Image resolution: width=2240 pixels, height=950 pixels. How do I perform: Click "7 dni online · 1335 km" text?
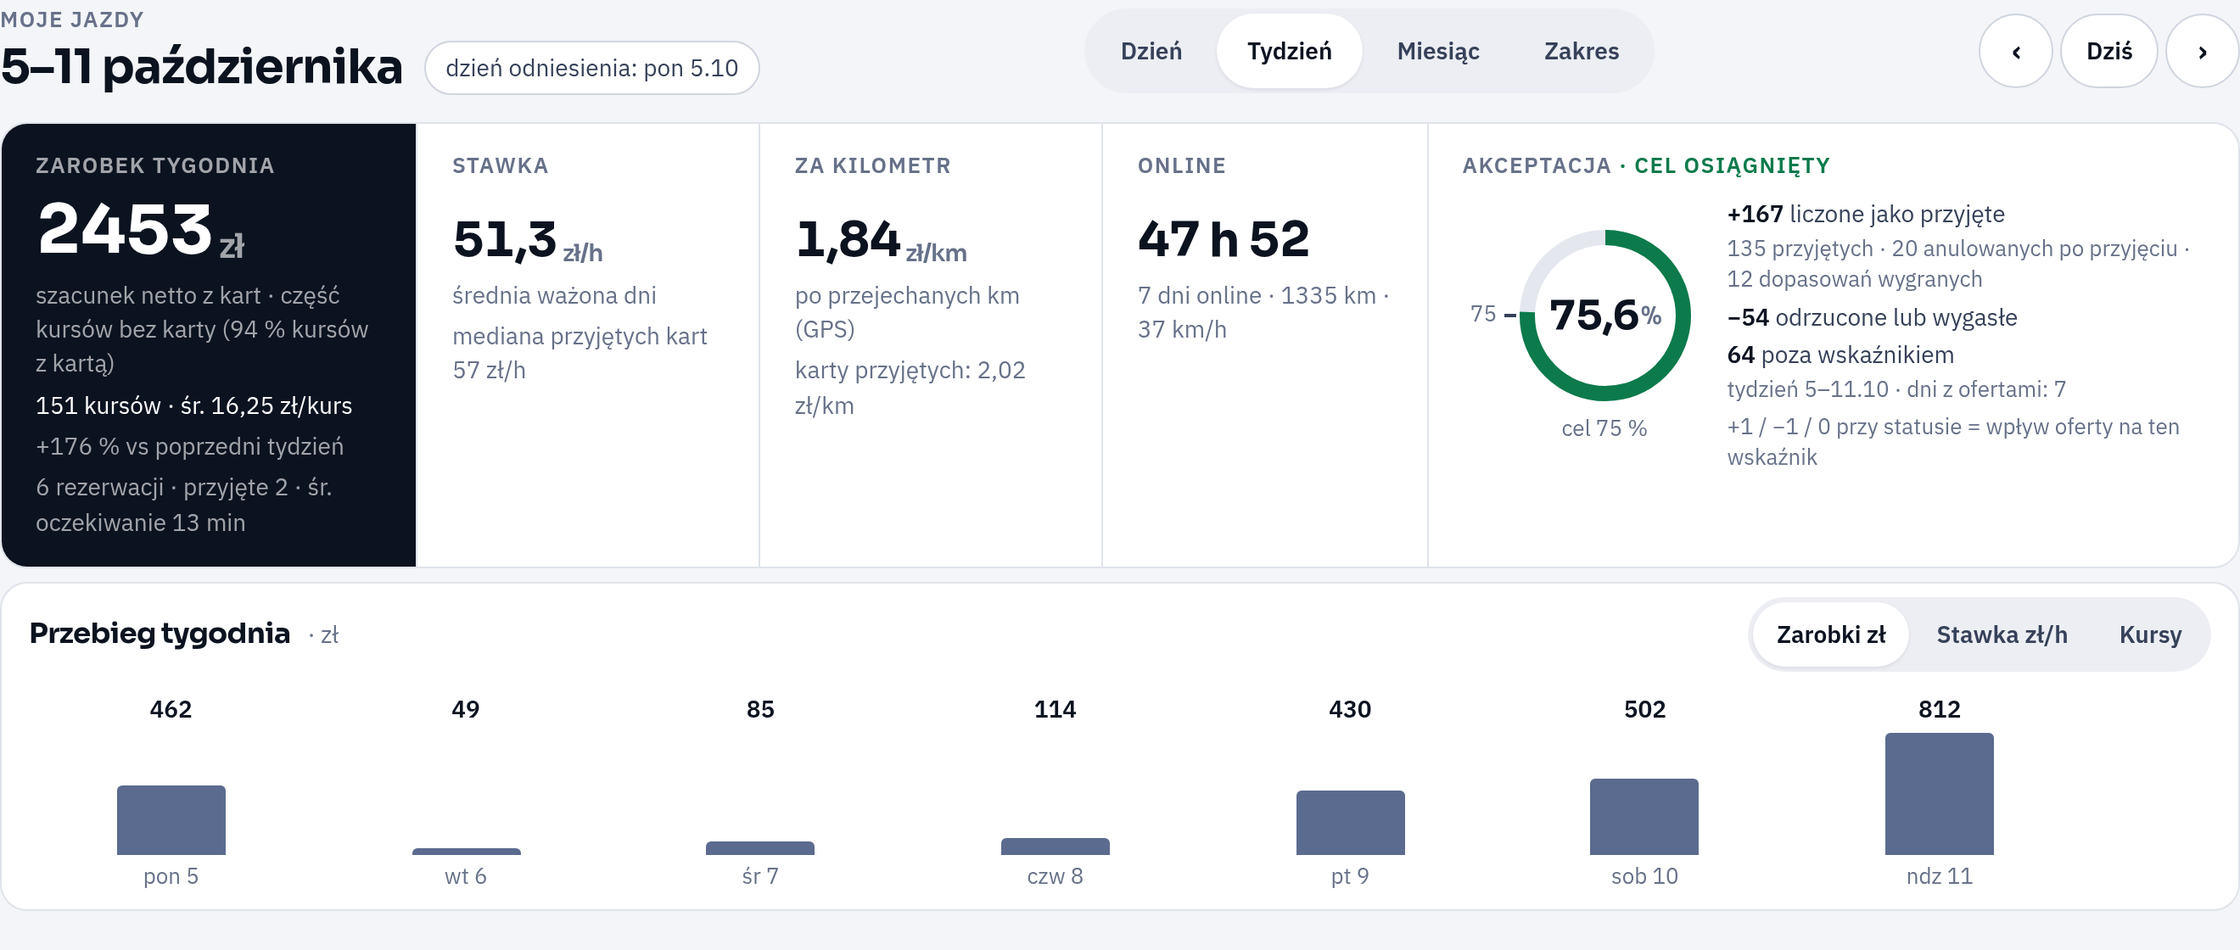tap(1257, 296)
